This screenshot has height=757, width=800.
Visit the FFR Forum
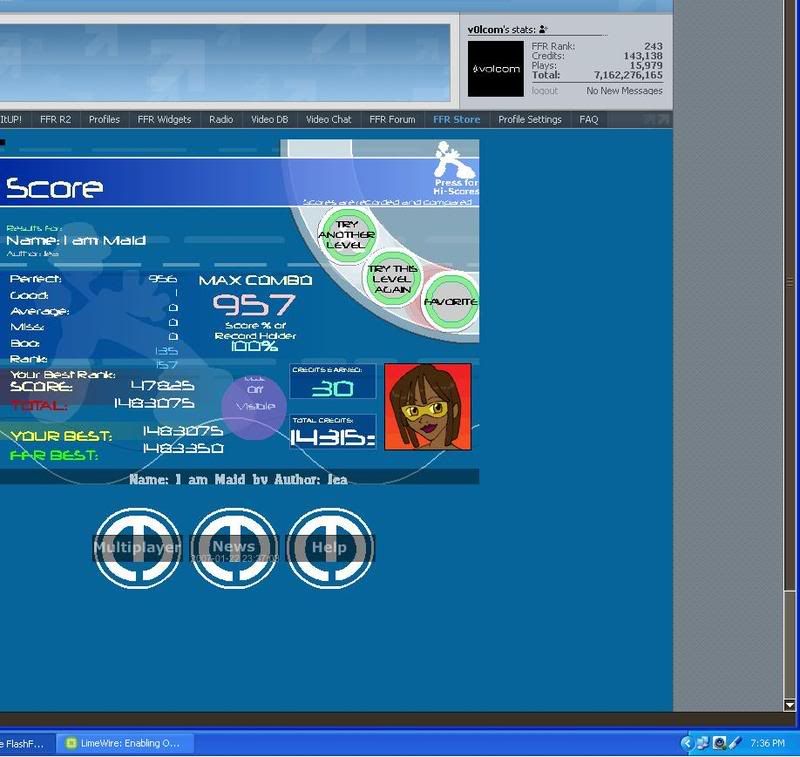[392, 119]
